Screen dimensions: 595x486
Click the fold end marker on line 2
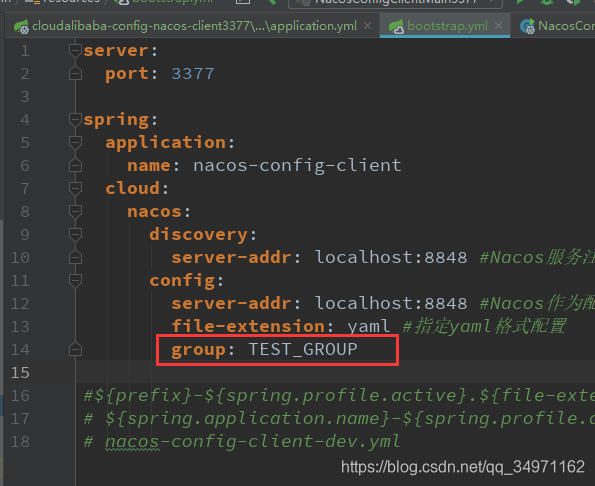[x=76, y=74]
